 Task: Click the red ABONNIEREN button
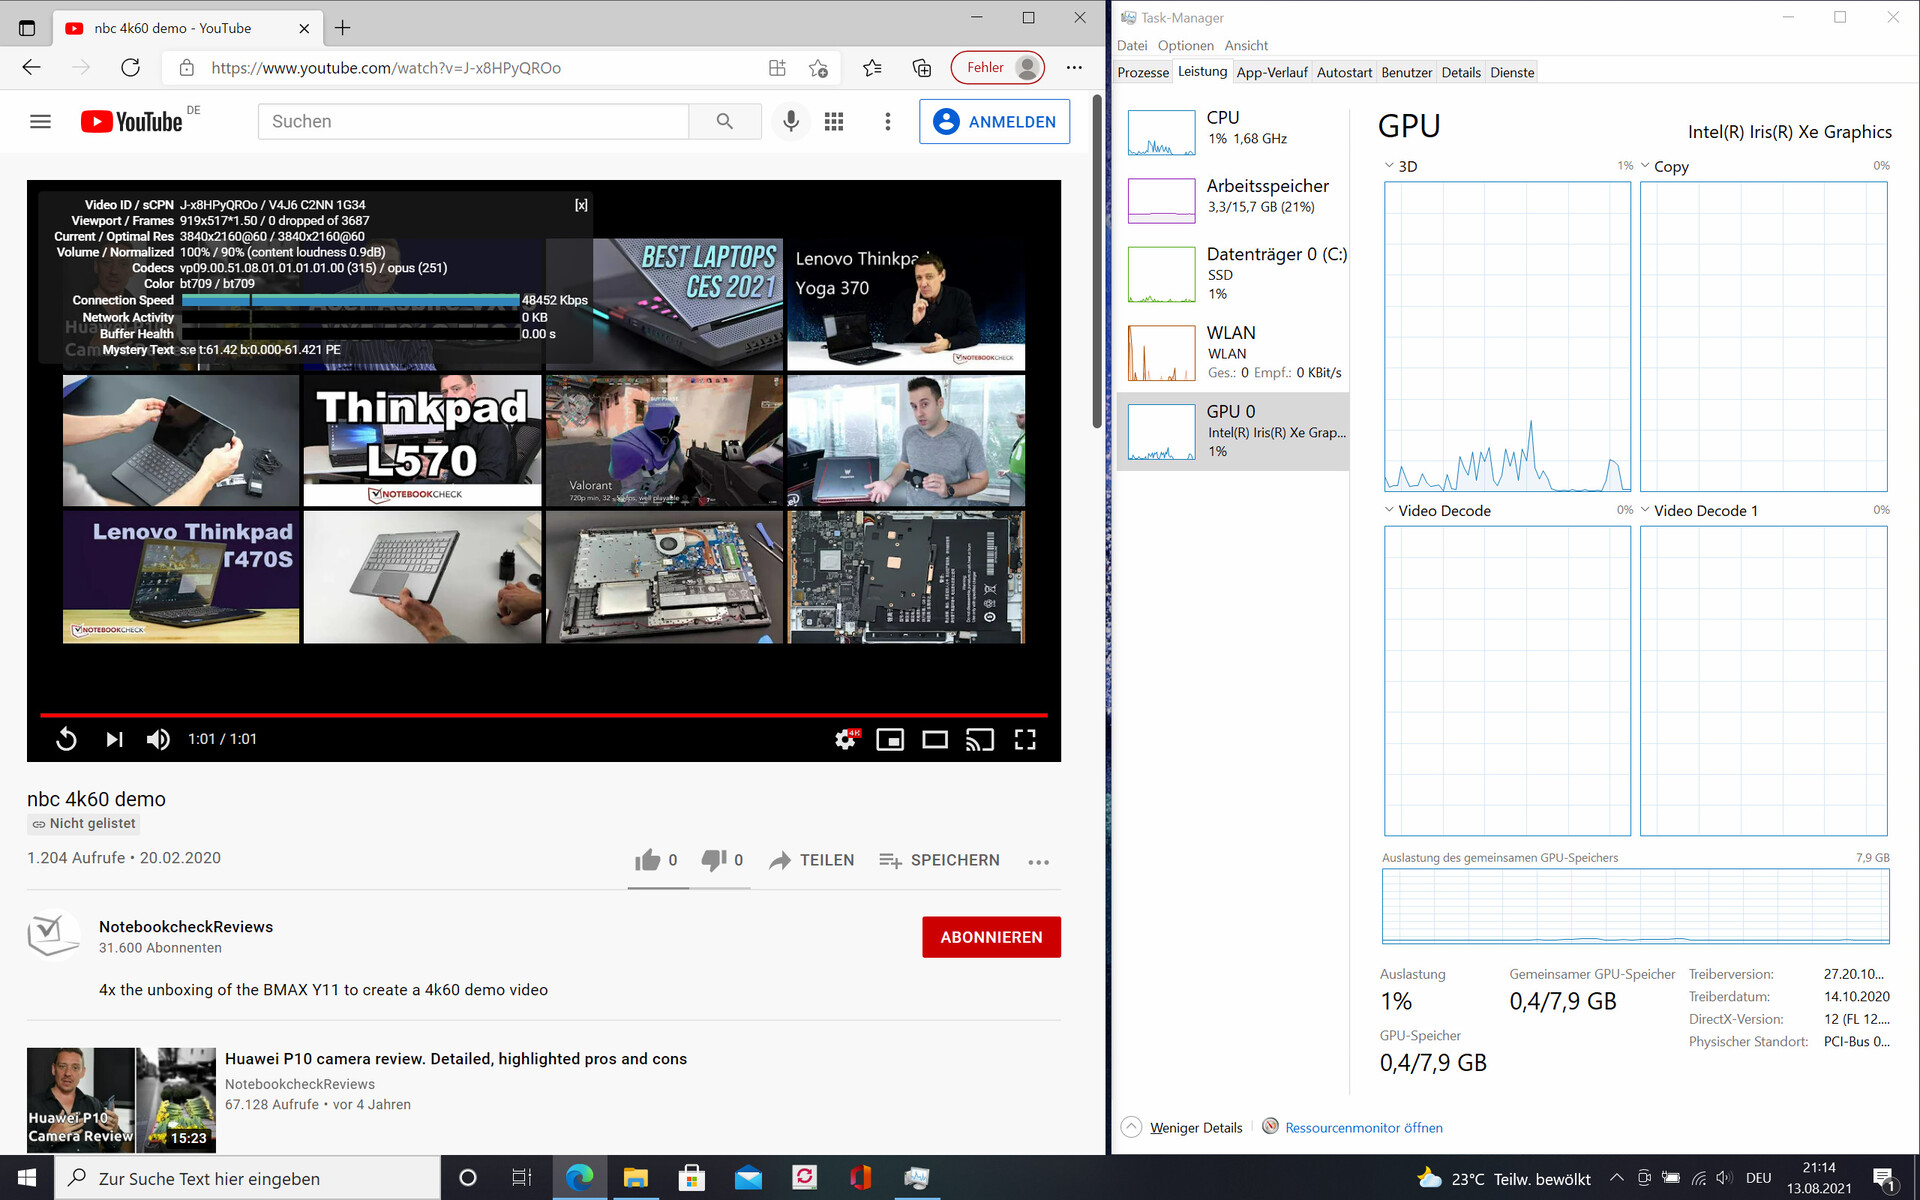click(x=990, y=937)
